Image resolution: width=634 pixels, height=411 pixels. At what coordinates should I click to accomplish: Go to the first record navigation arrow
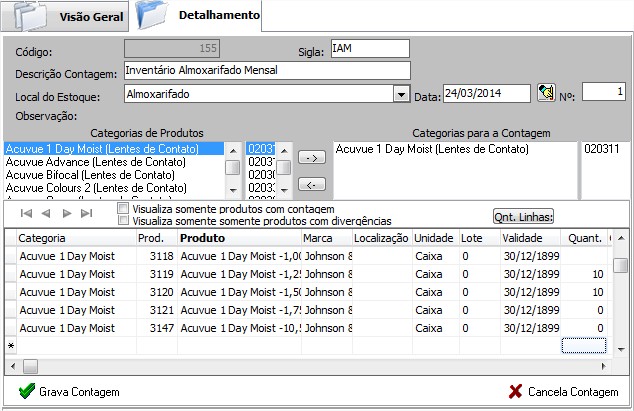point(26,213)
